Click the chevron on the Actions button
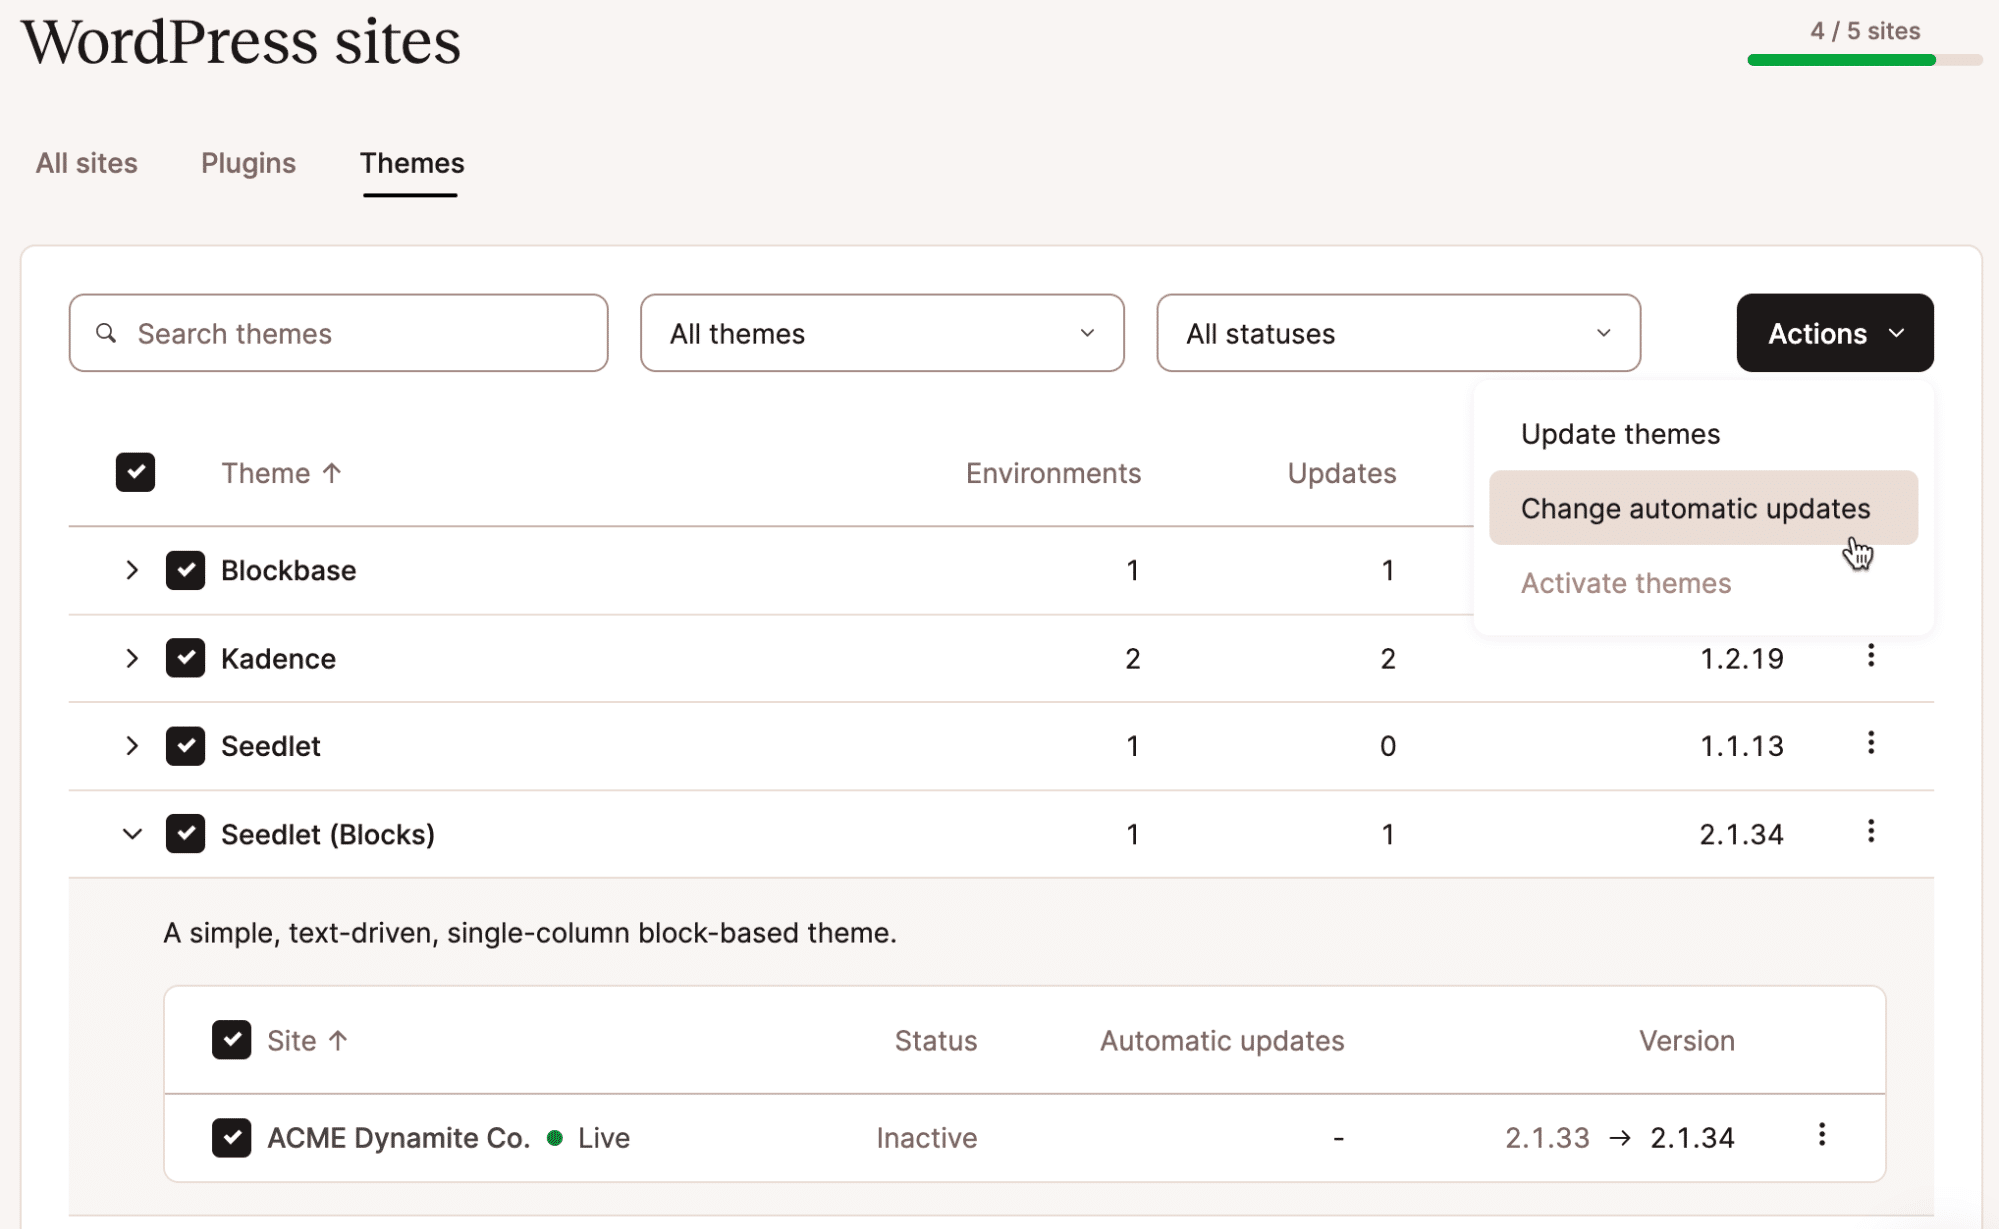 pyautogui.click(x=1898, y=333)
